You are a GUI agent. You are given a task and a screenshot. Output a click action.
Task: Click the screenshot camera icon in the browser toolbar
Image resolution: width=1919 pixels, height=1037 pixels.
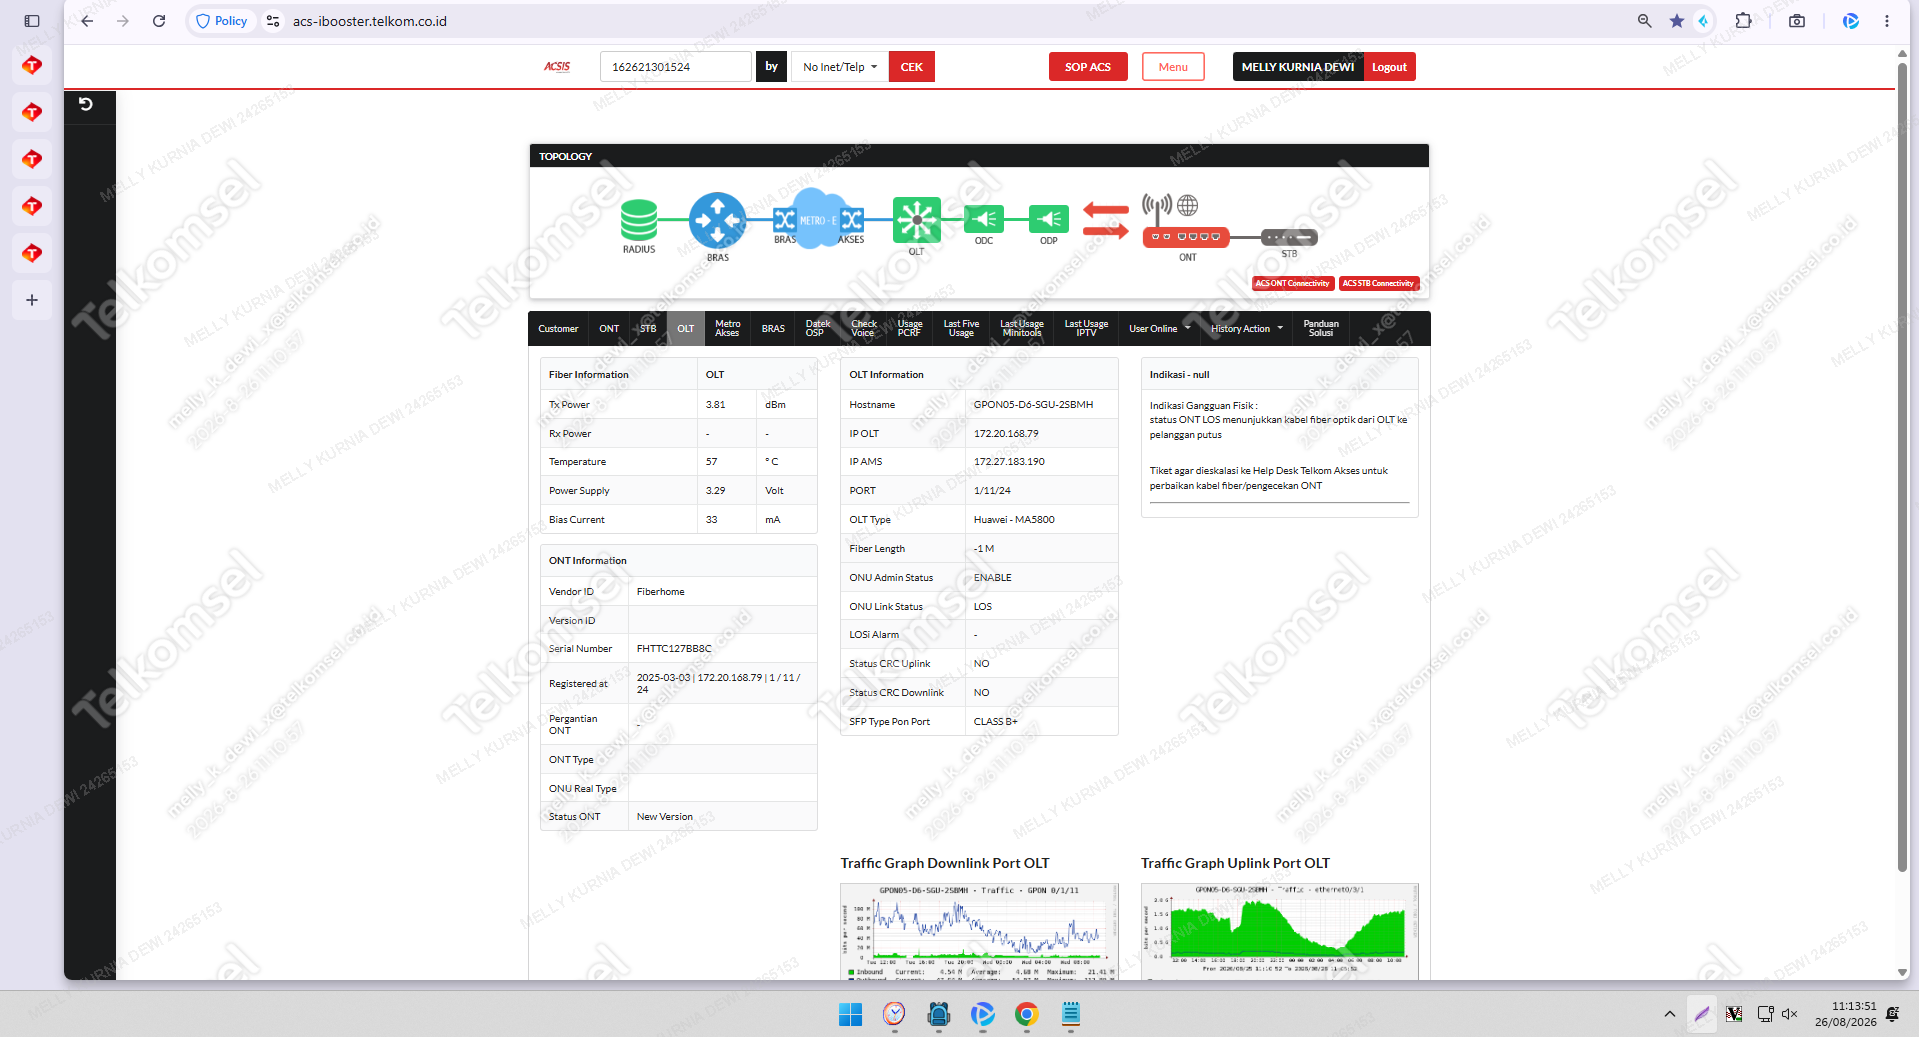click(1797, 21)
